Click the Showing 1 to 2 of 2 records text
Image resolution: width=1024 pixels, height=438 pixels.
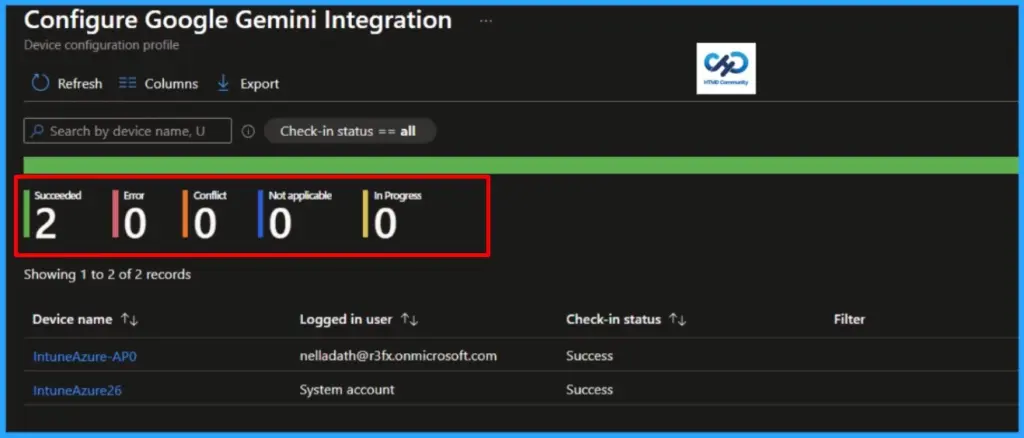tap(107, 275)
